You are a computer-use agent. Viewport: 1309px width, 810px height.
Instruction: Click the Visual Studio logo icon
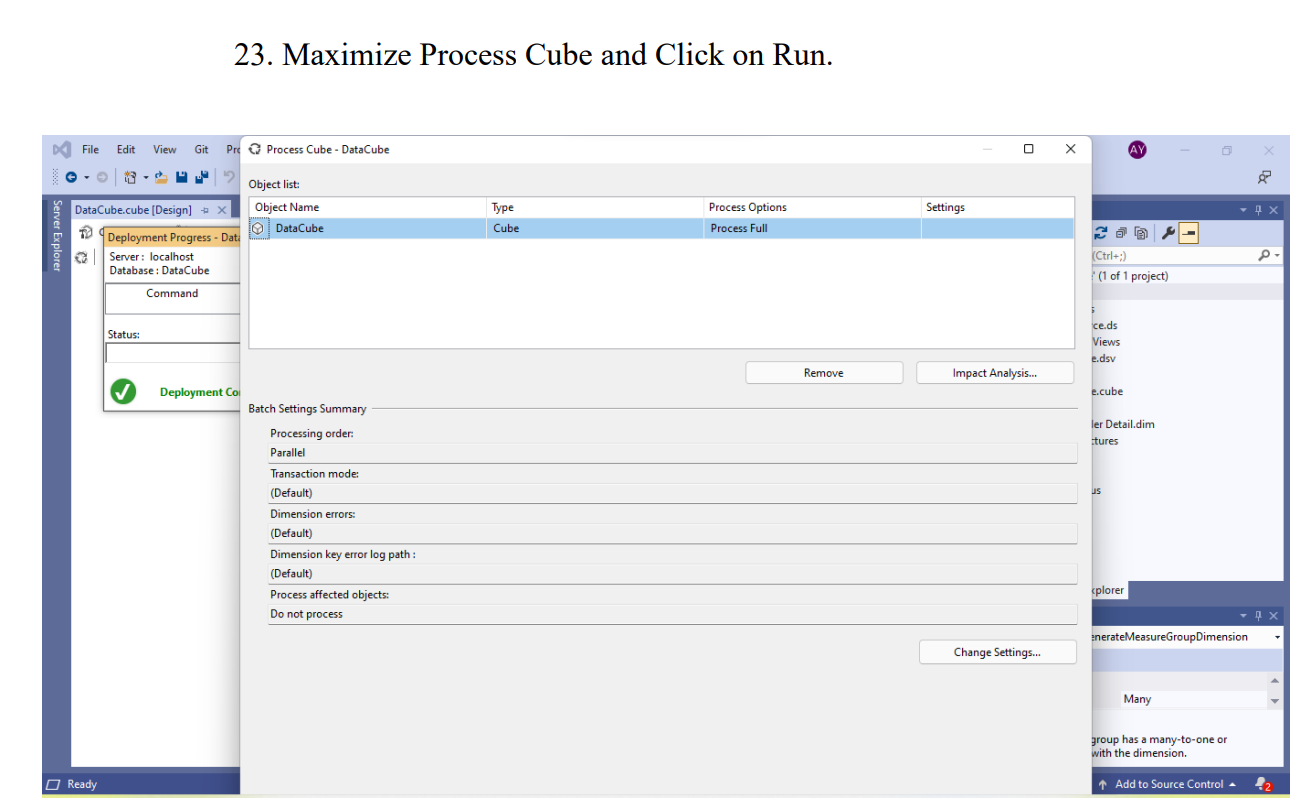61,149
